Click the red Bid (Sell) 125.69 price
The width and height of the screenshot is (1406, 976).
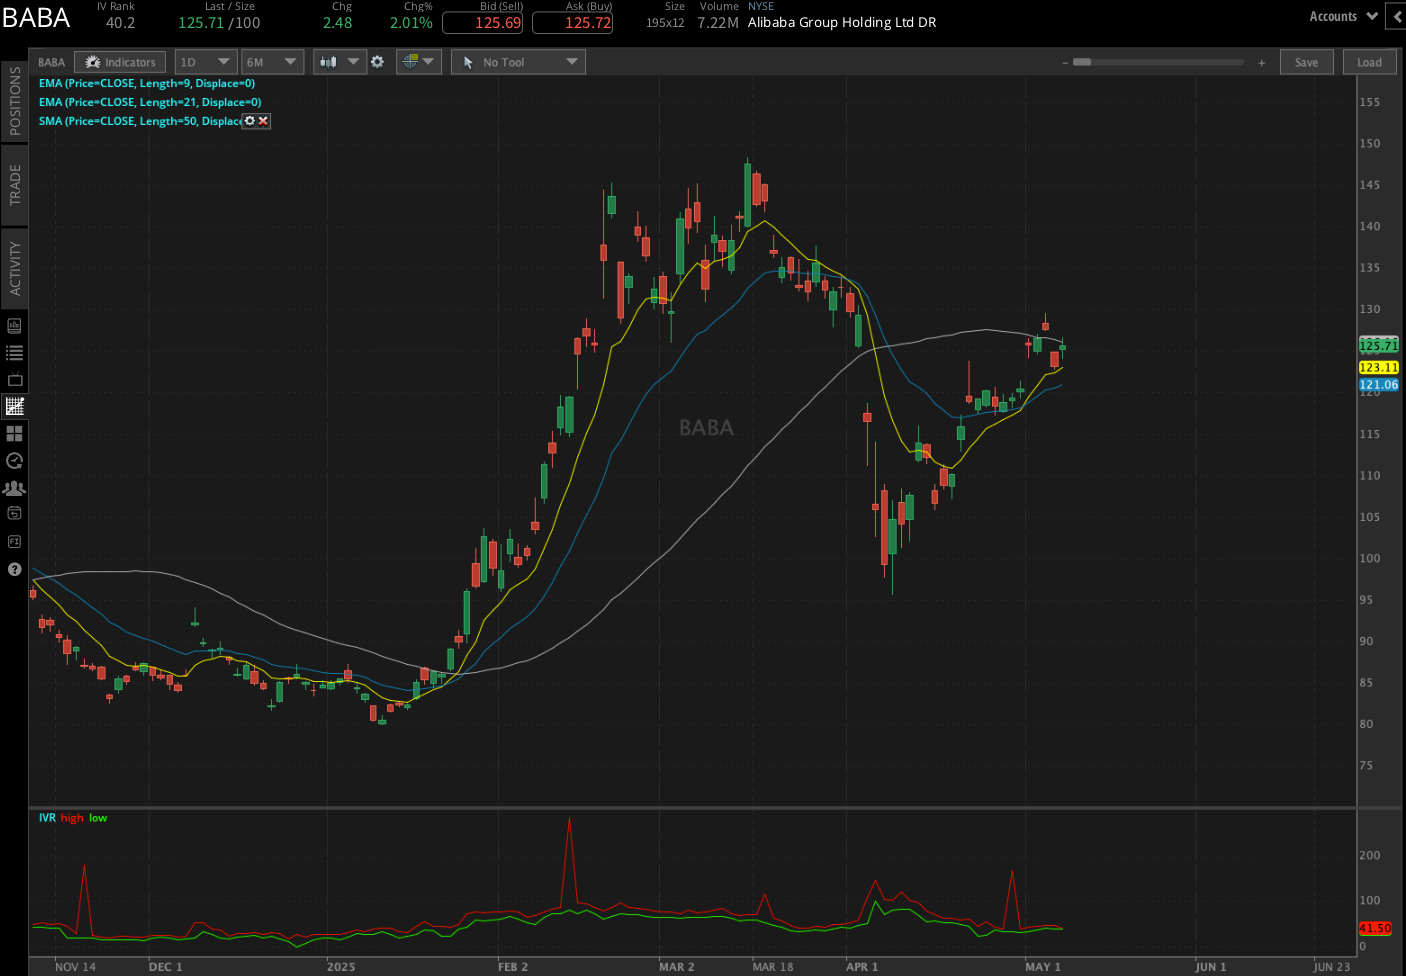[x=482, y=22]
